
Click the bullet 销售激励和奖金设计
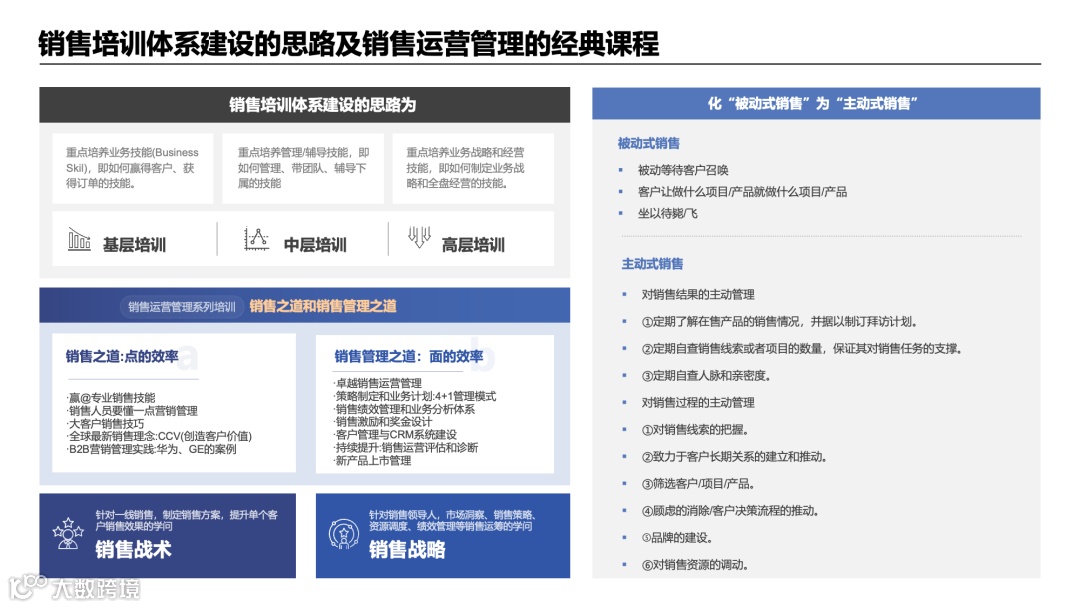(x=383, y=422)
